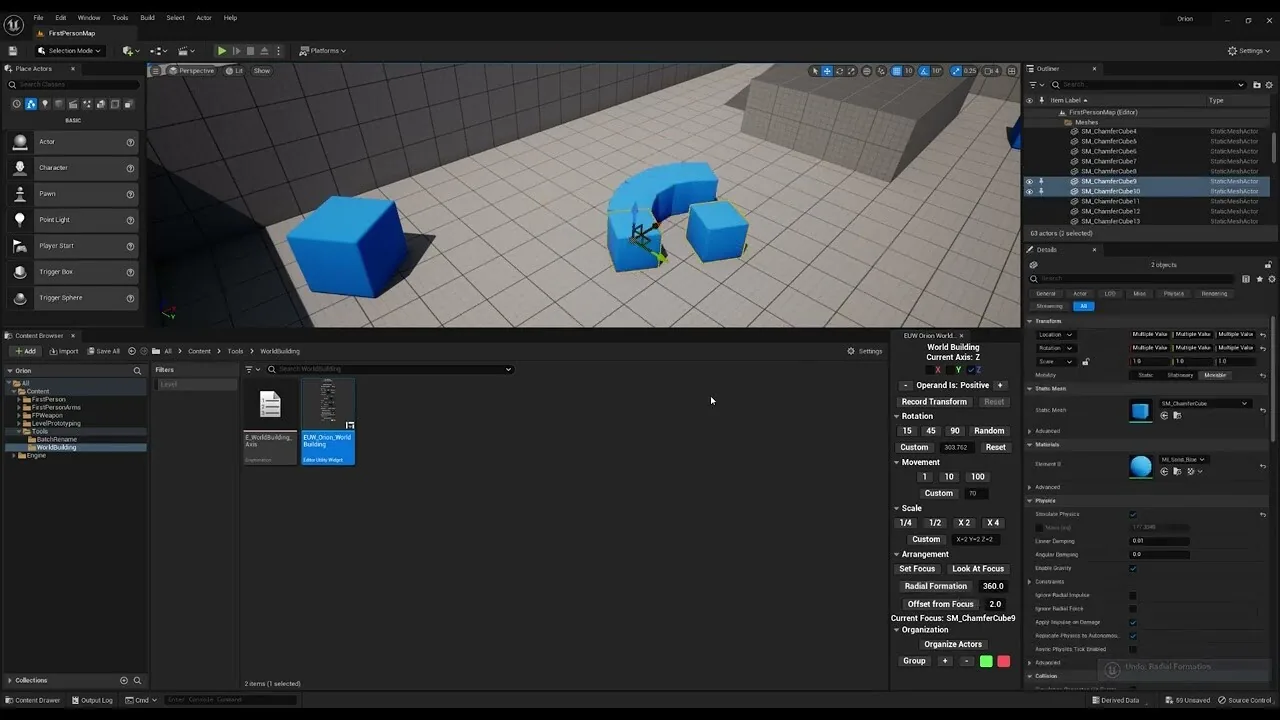
Task: Click the Details favorites star icon
Action: click(1259, 279)
